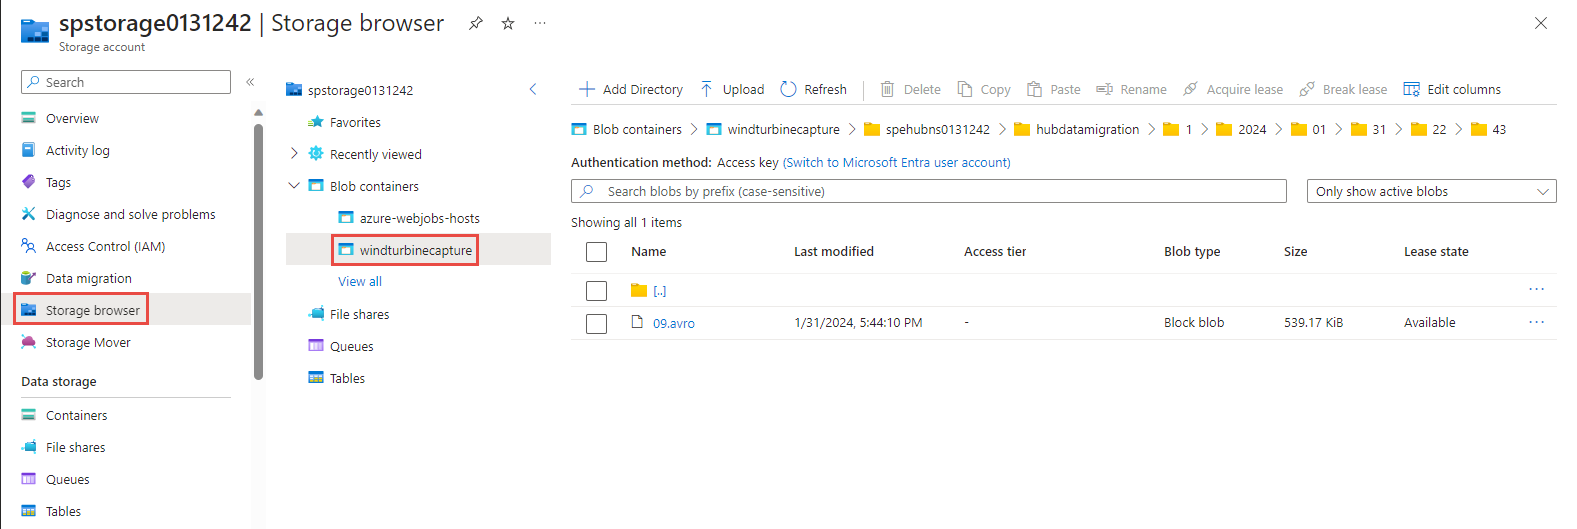Select Storage browser menu item
The width and height of the screenshot is (1577, 529).
[92, 310]
